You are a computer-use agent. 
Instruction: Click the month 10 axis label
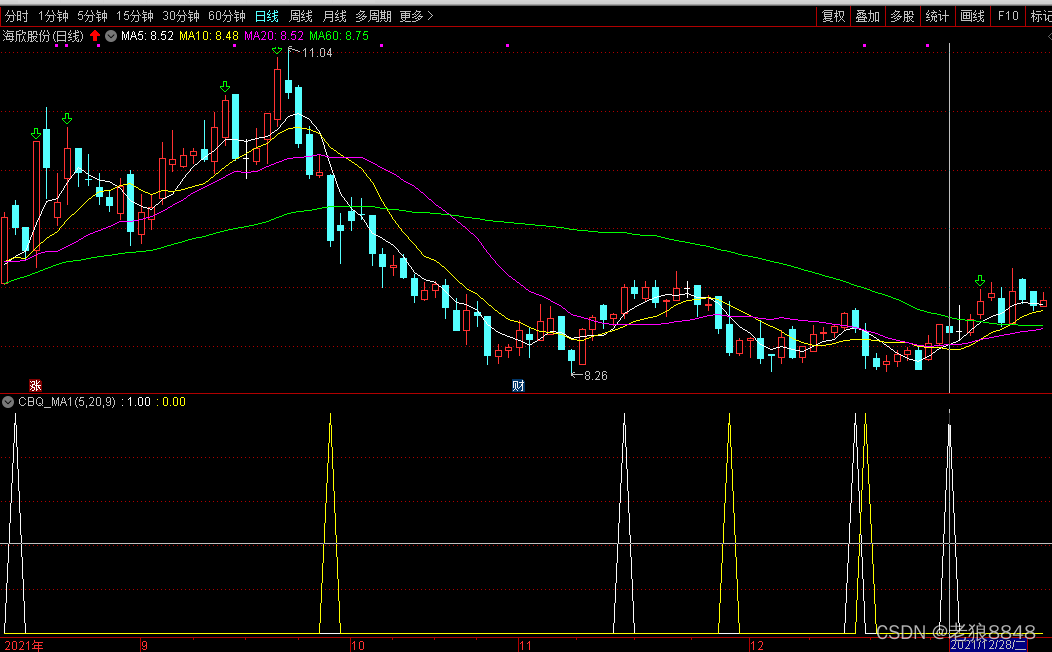(358, 645)
